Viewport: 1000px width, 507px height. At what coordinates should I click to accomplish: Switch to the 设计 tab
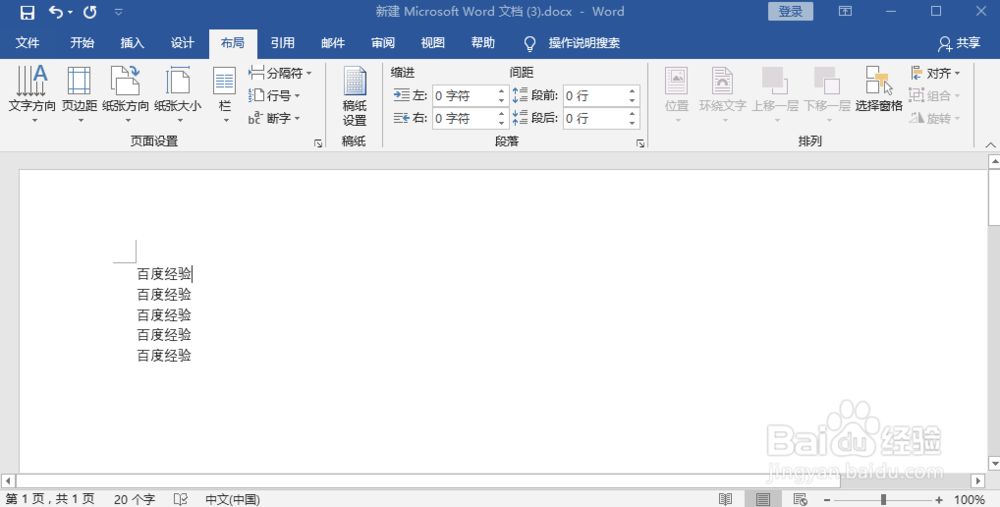[182, 43]
